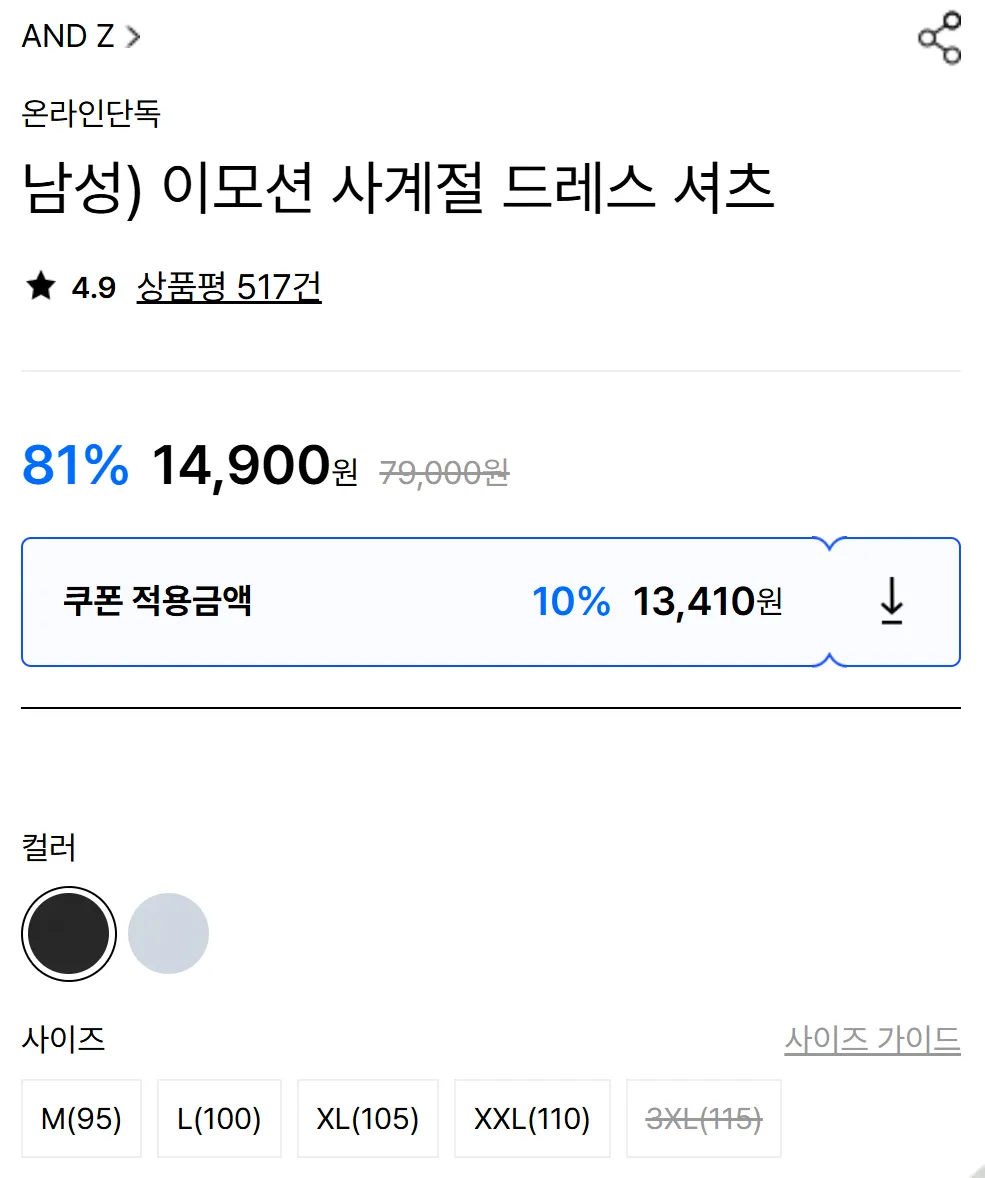Click the star rating icon
985x1178 pixels.
click(41, 288)
